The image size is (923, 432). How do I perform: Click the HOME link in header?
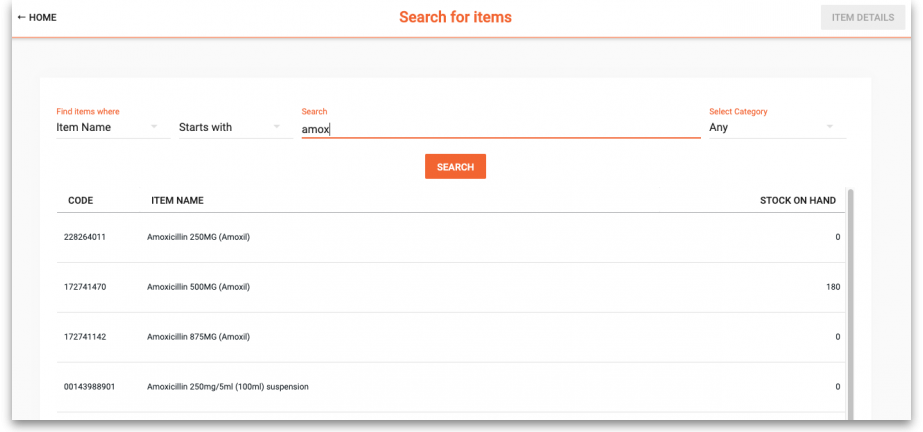click(43, 17)
